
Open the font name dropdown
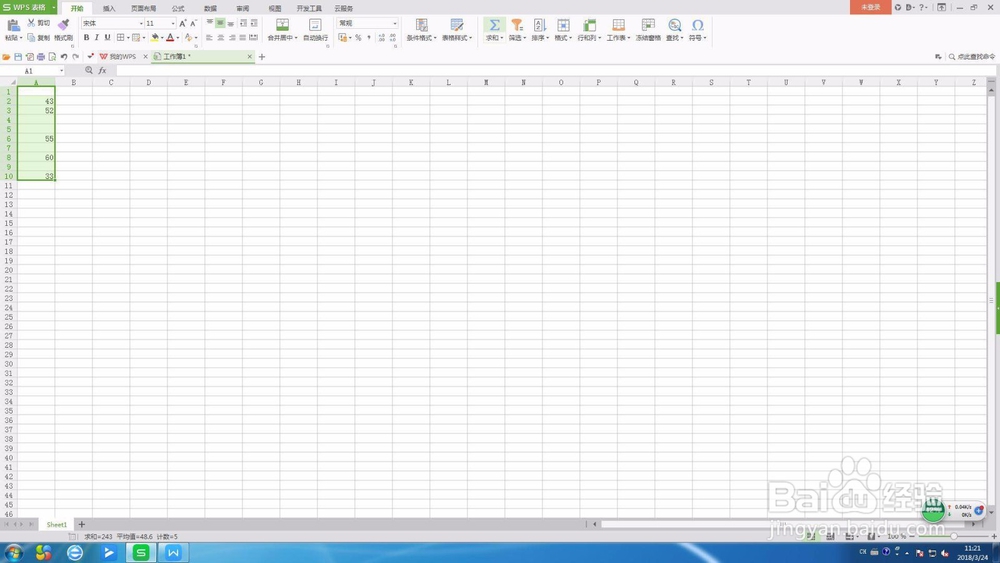[141, 24]
